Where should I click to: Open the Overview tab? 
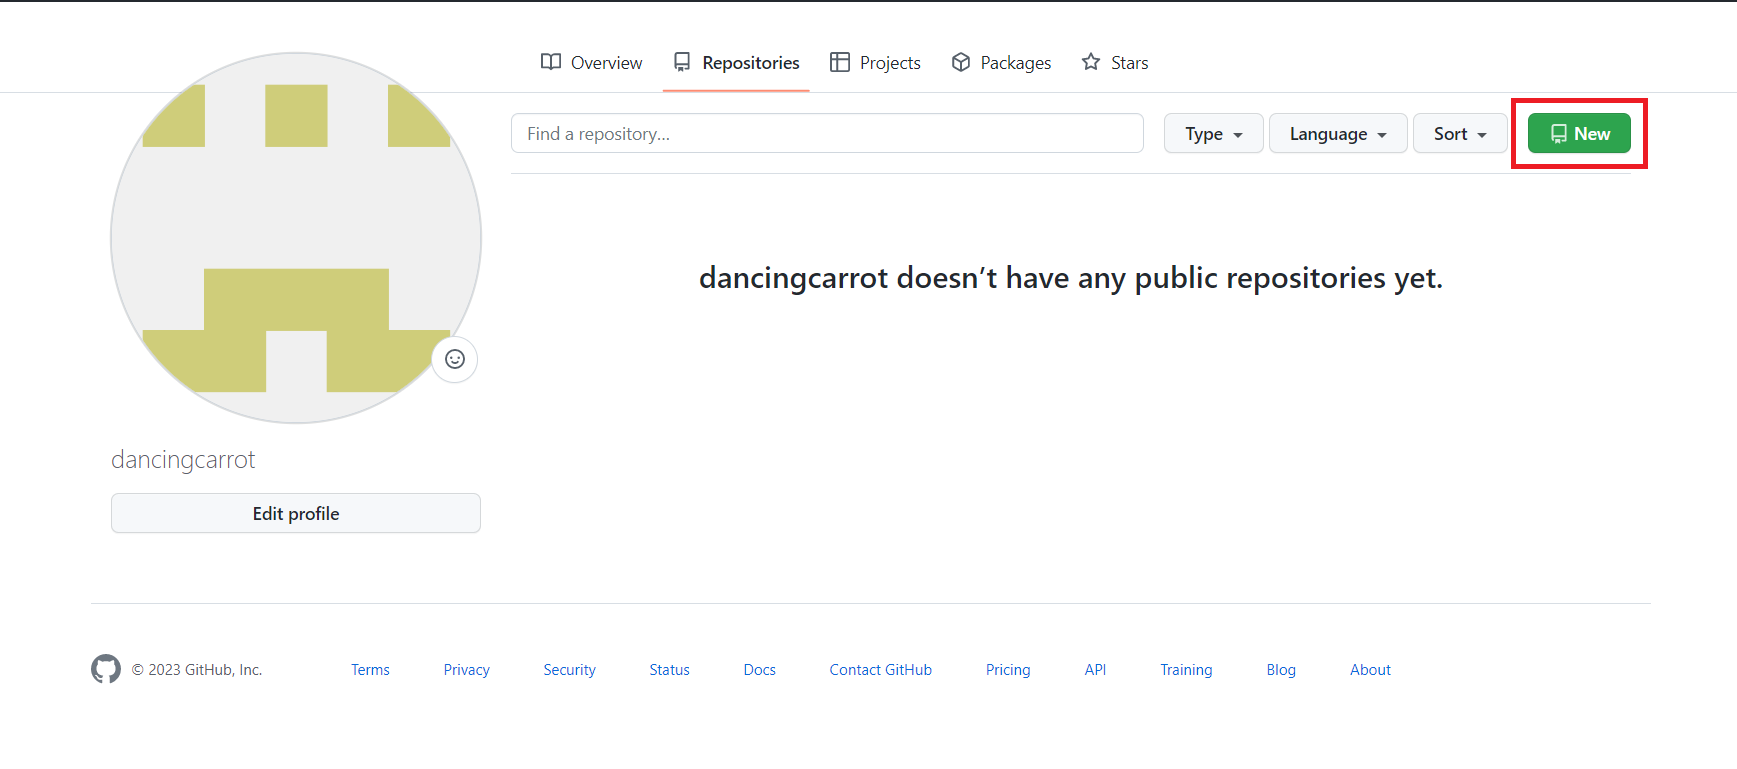coord(592,63)
